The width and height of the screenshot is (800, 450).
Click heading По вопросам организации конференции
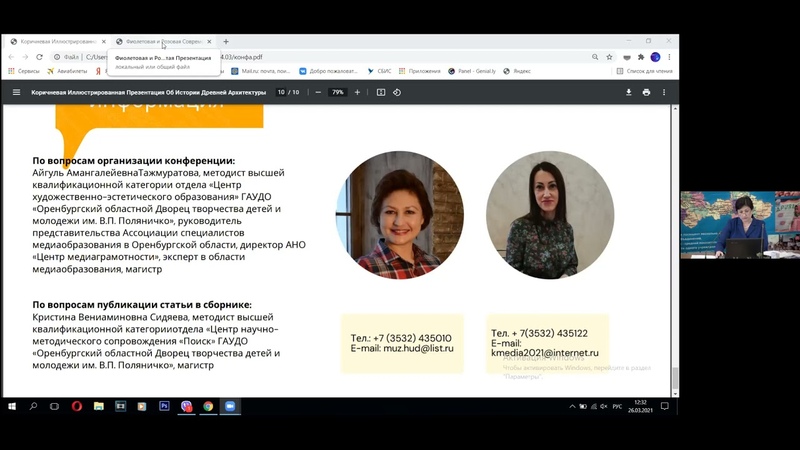tap(134, 161)
